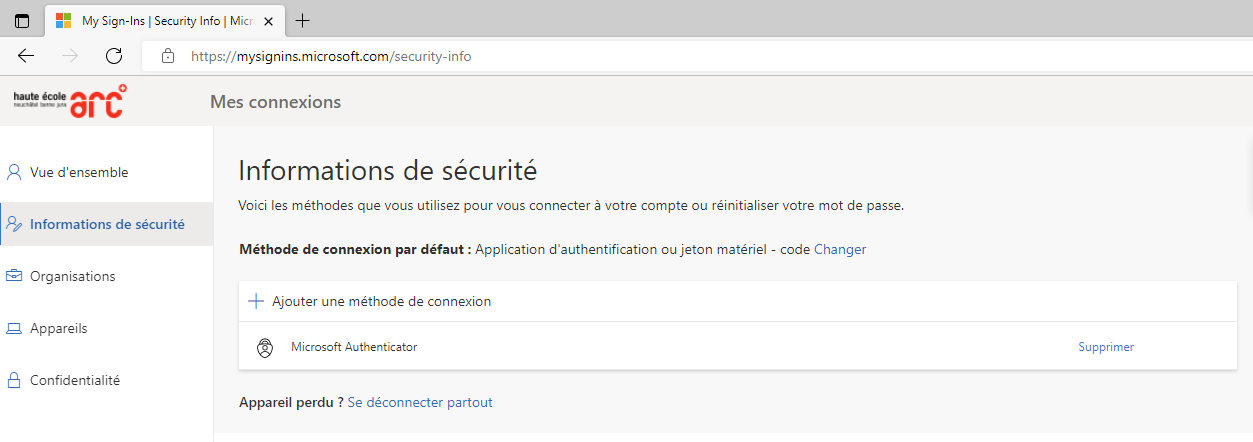Select Informations de sécurité sidebar item
The image size is (1253, 442).
[x=106, y=224]
